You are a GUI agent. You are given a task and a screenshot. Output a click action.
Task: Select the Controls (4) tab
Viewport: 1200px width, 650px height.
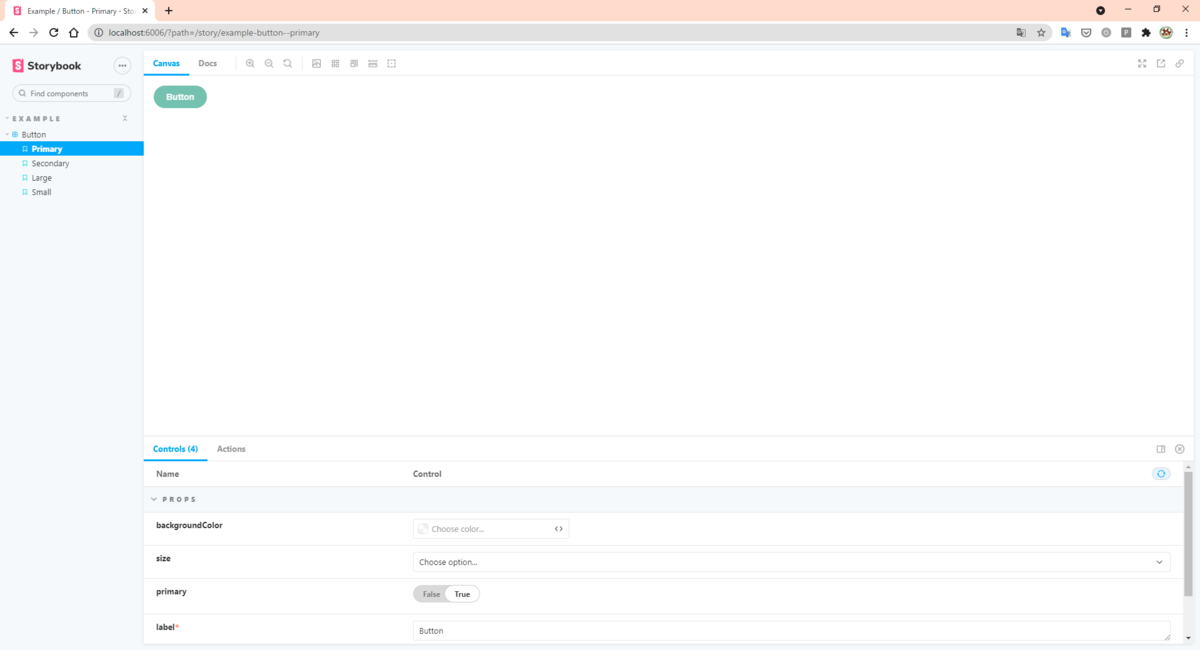coord(175,449)
